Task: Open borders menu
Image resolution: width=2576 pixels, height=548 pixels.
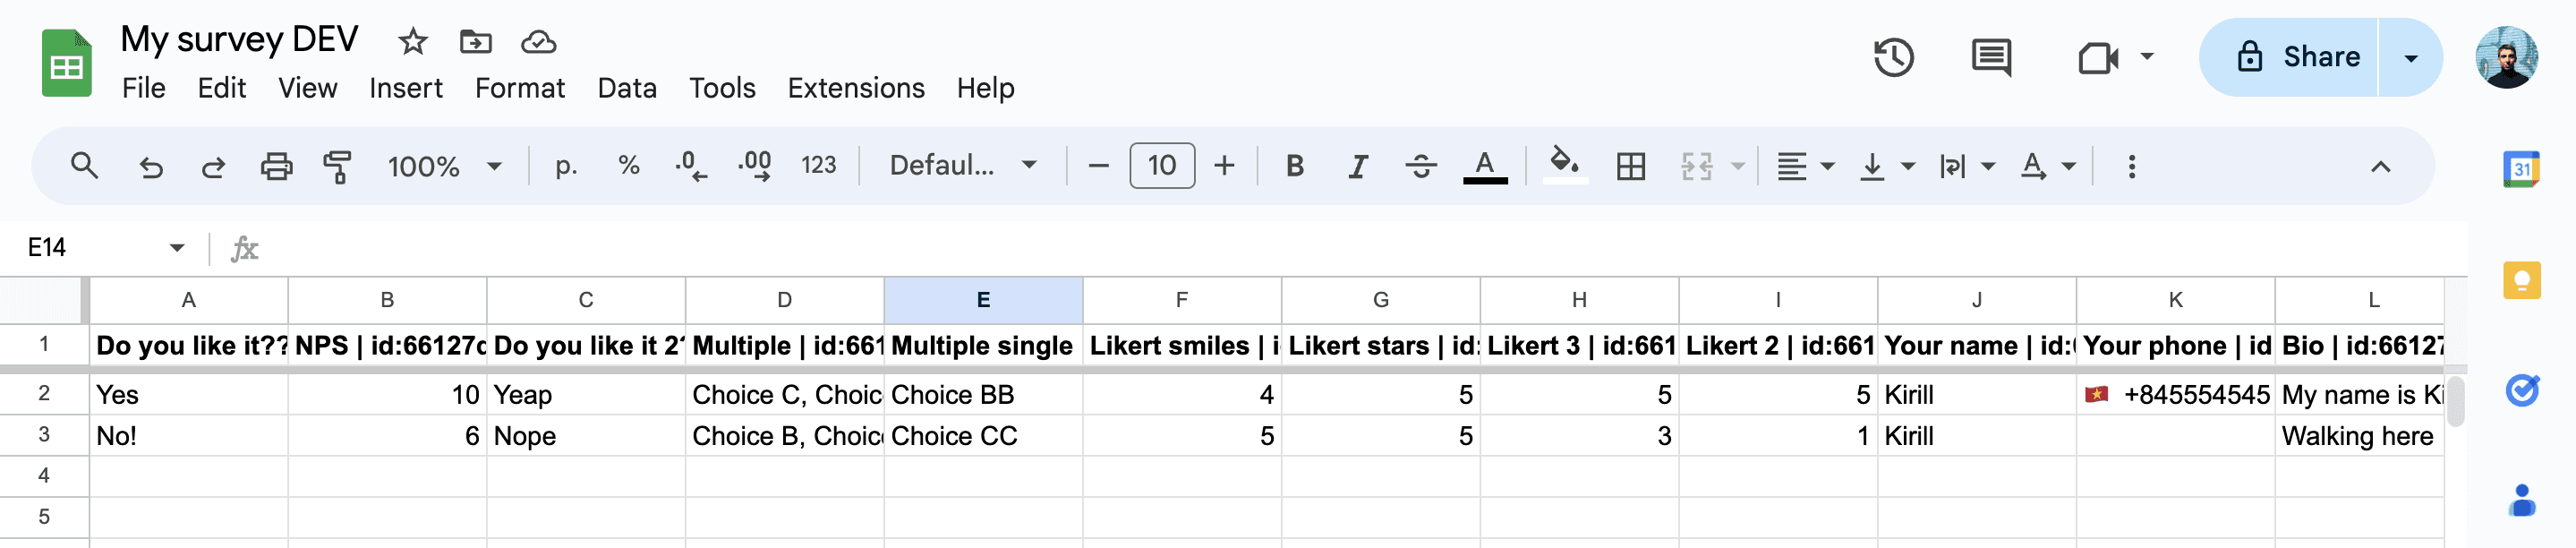Action: (x=1629, y=166)
